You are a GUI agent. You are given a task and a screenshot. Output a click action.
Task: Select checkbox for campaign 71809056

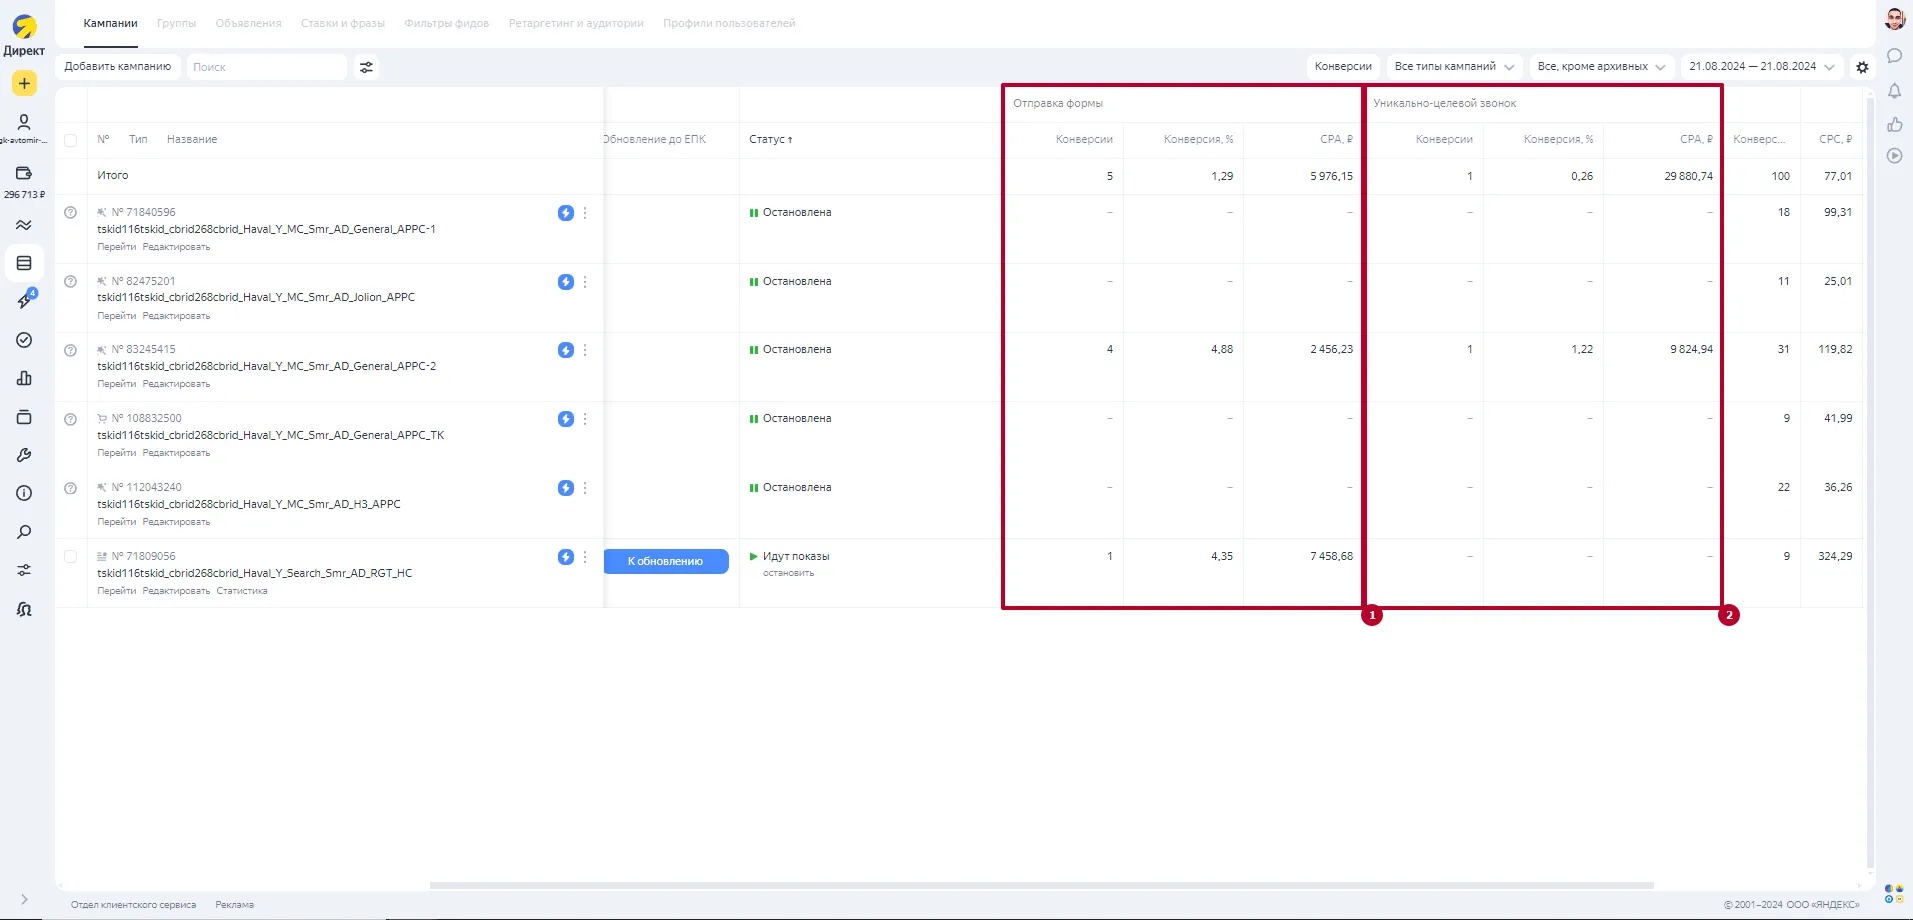pyautogui.click(x=70, y=557)
